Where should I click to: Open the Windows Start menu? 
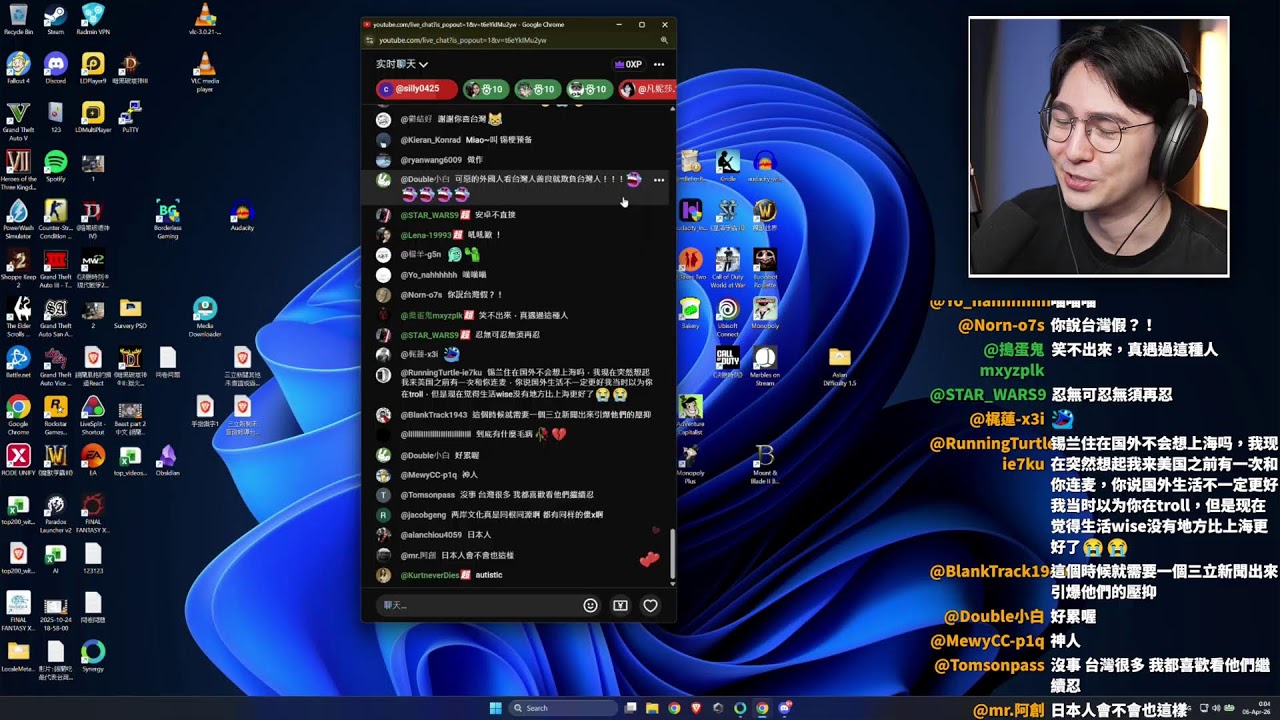(x=495, y=708)
